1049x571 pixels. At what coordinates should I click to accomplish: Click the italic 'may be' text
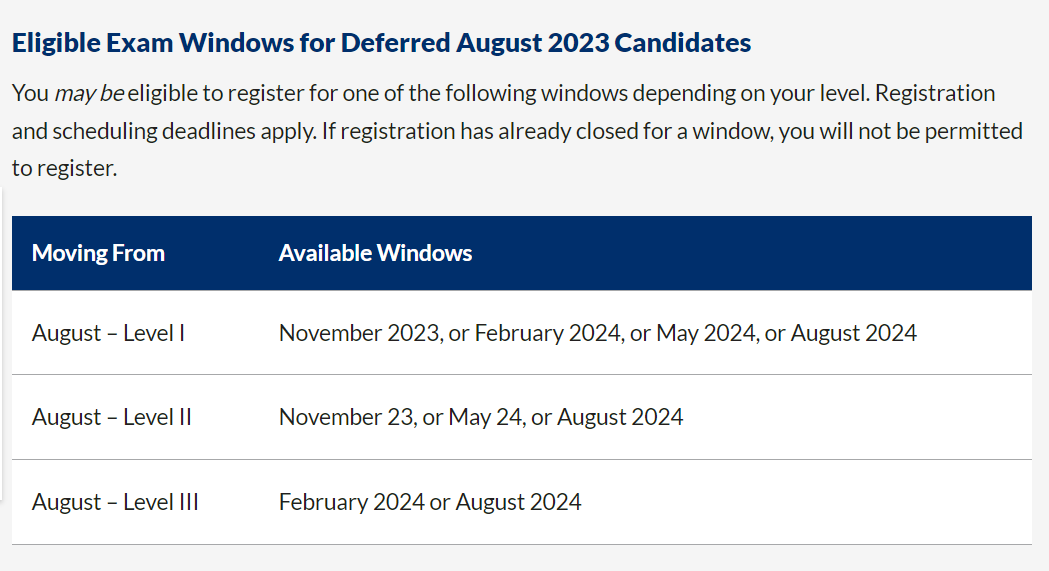tap(89, 93)
